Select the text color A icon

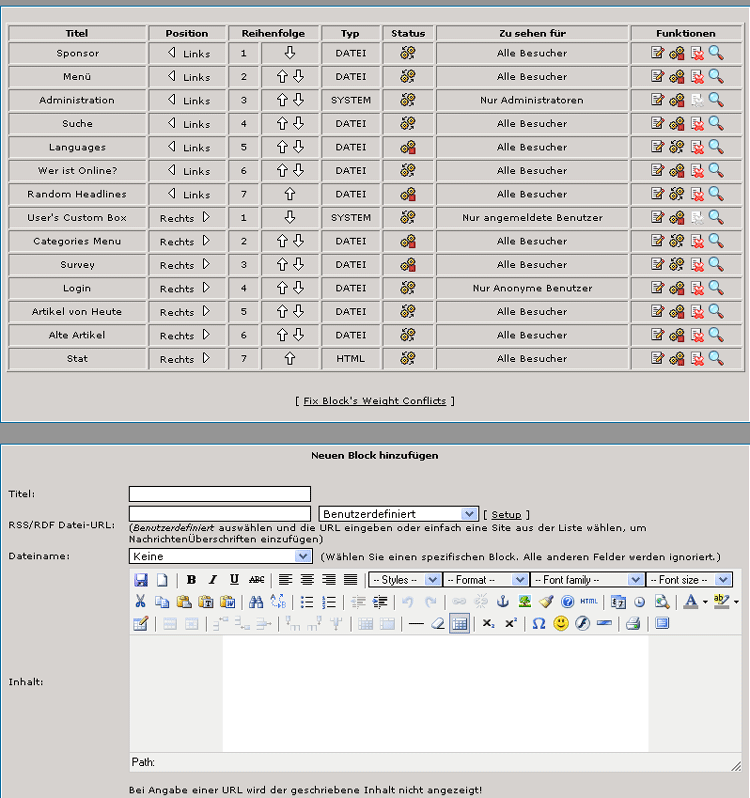690,602
